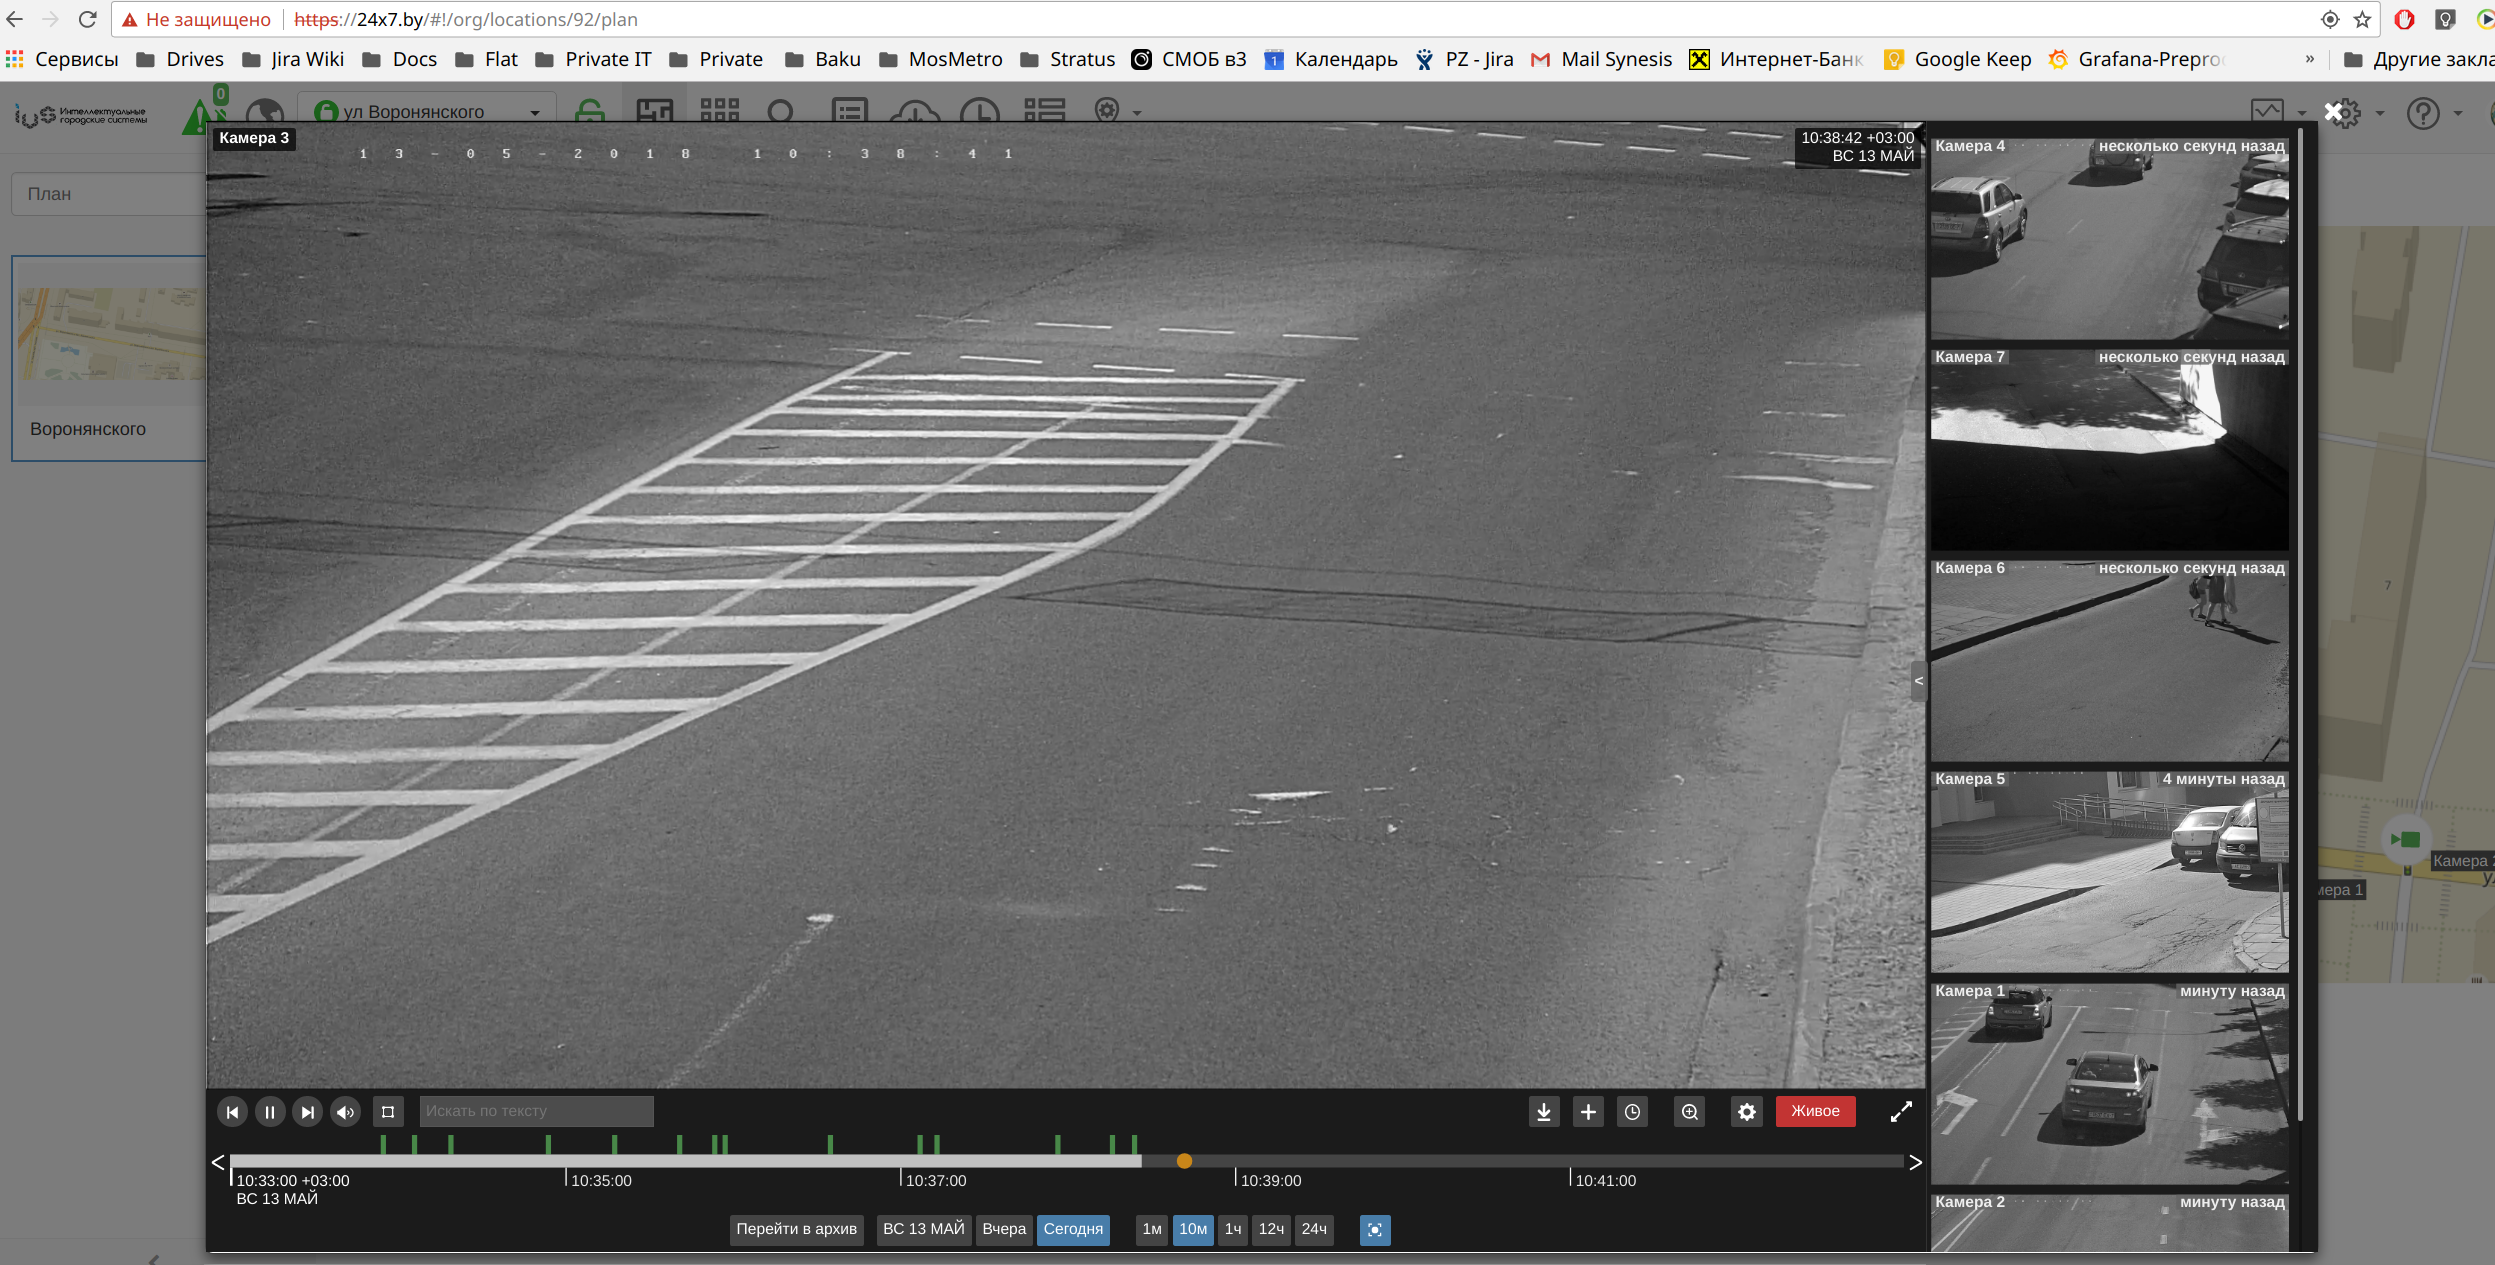Click the globe map icon
This screenshot has height=1265, width=2495.
(265, 114)
